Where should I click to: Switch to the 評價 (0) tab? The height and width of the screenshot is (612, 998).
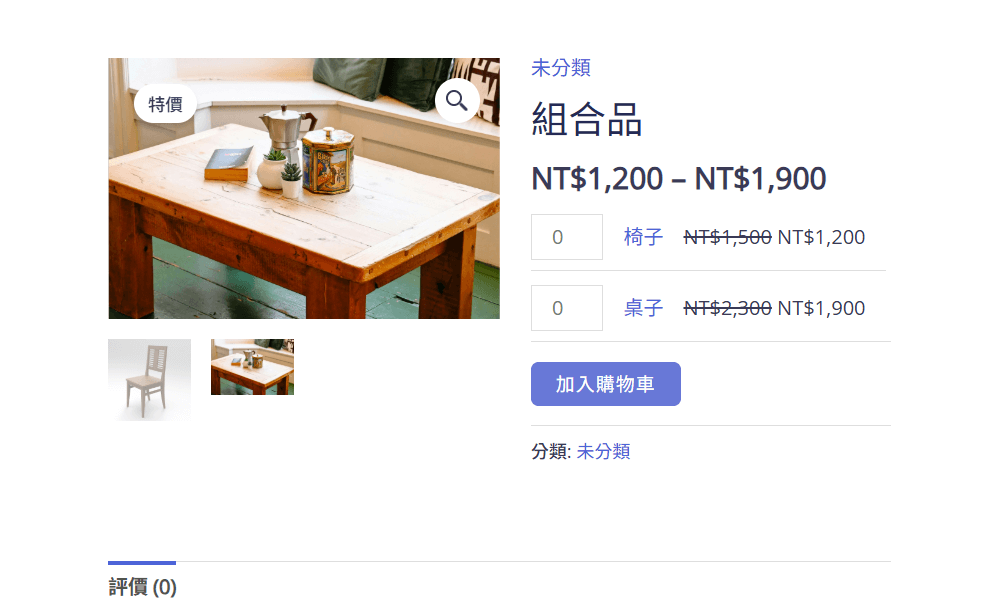coord(142,587)
